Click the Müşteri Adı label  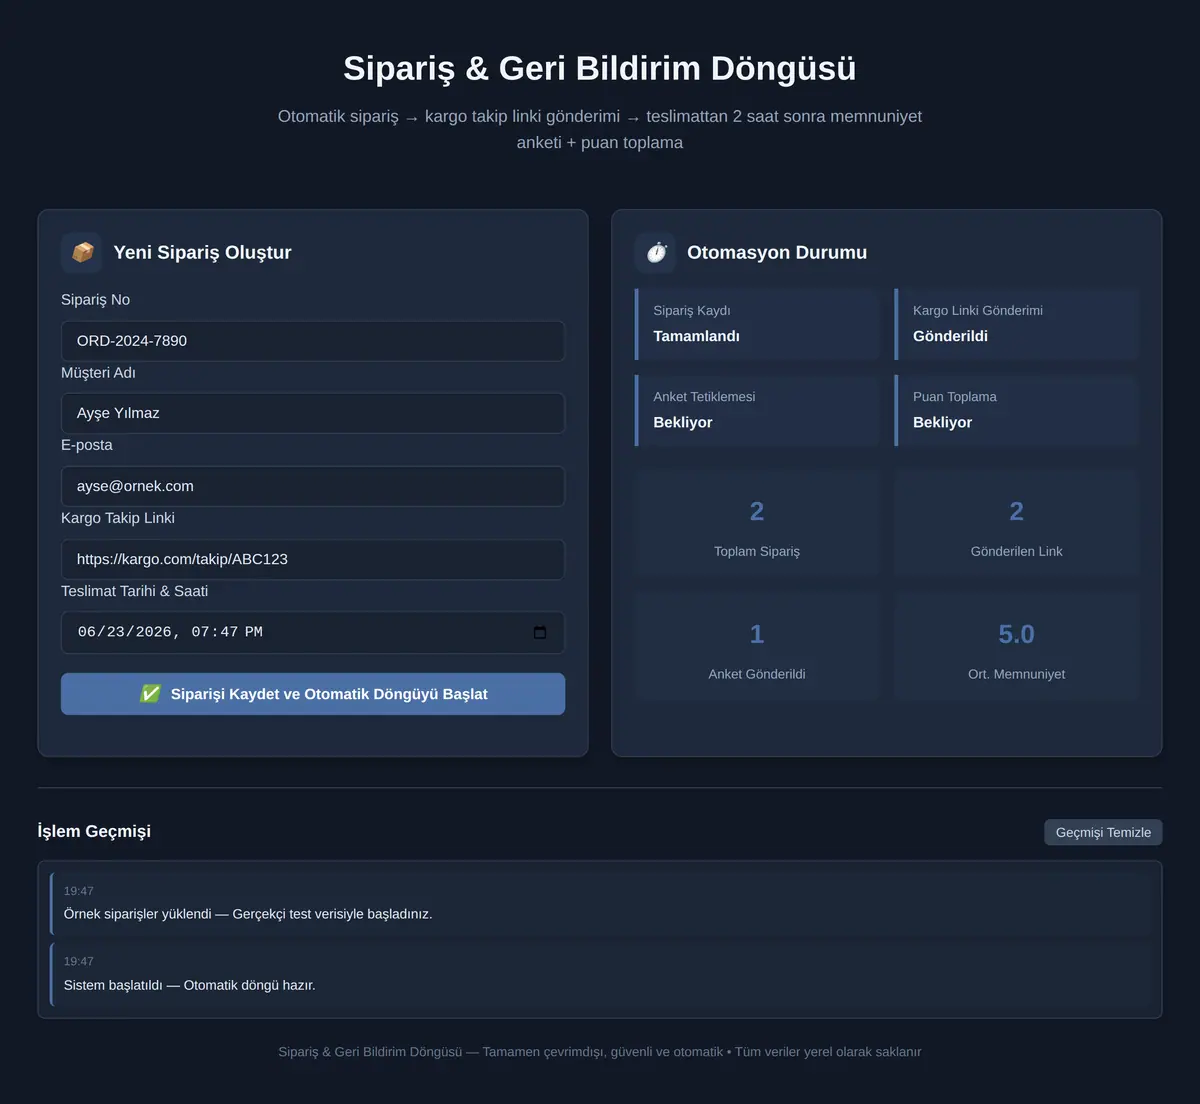(x=98, y=373)
